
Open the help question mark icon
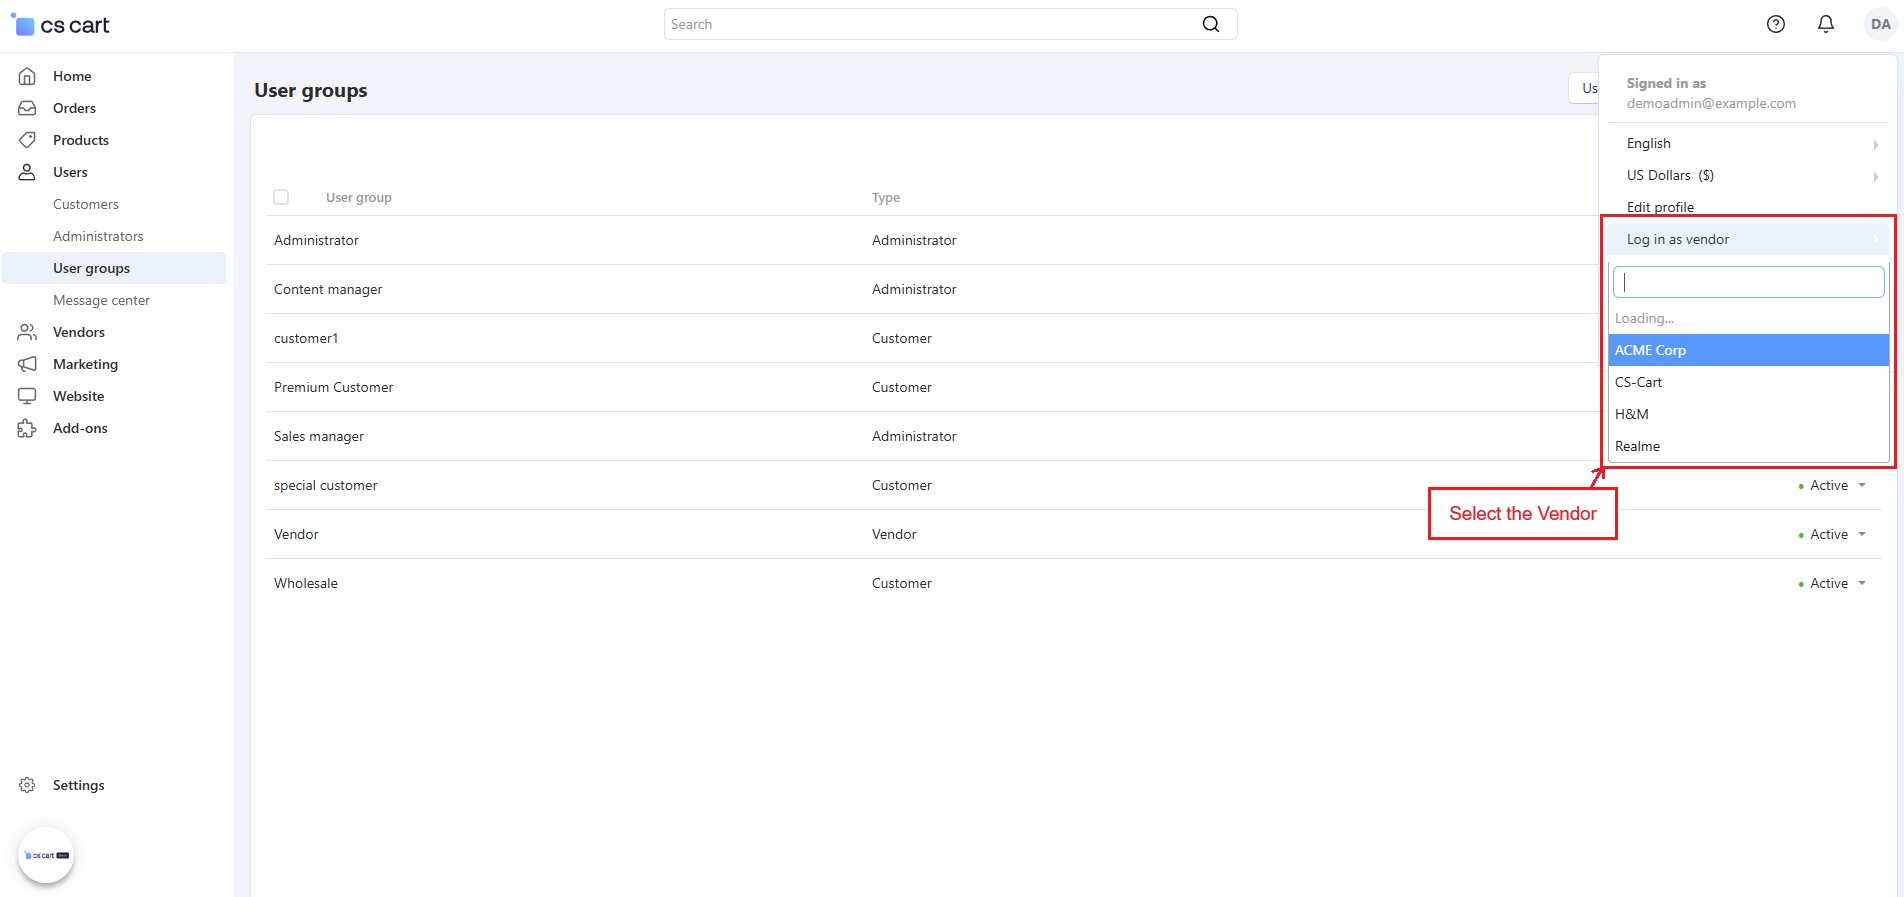click(x=1775, y=24)
